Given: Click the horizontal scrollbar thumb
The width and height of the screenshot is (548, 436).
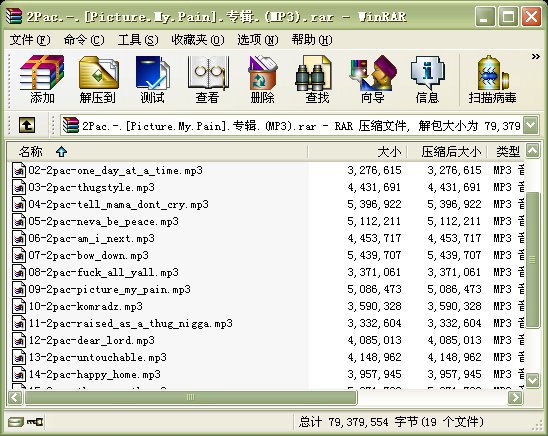Looking at the screenshot, I should [190, 397].
